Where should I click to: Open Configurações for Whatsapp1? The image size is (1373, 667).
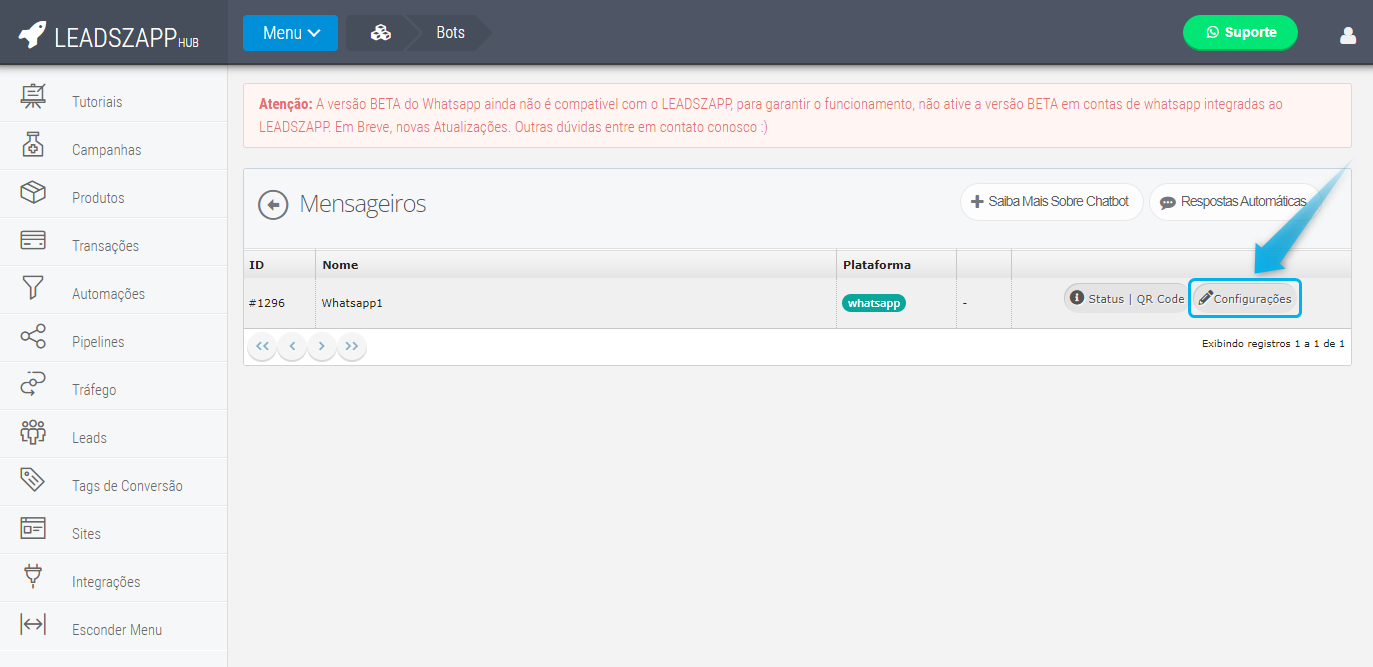coord(1244,297)
